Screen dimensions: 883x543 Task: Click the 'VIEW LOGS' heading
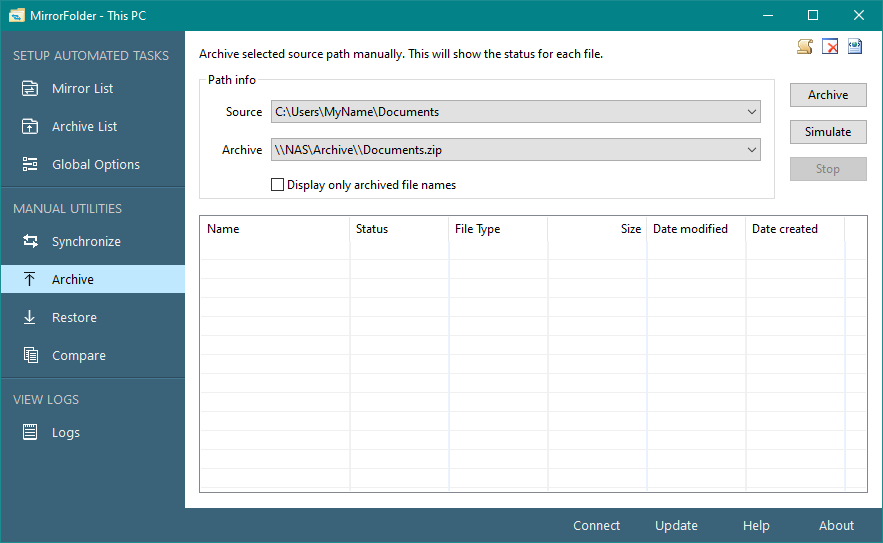tap(46, 399)
